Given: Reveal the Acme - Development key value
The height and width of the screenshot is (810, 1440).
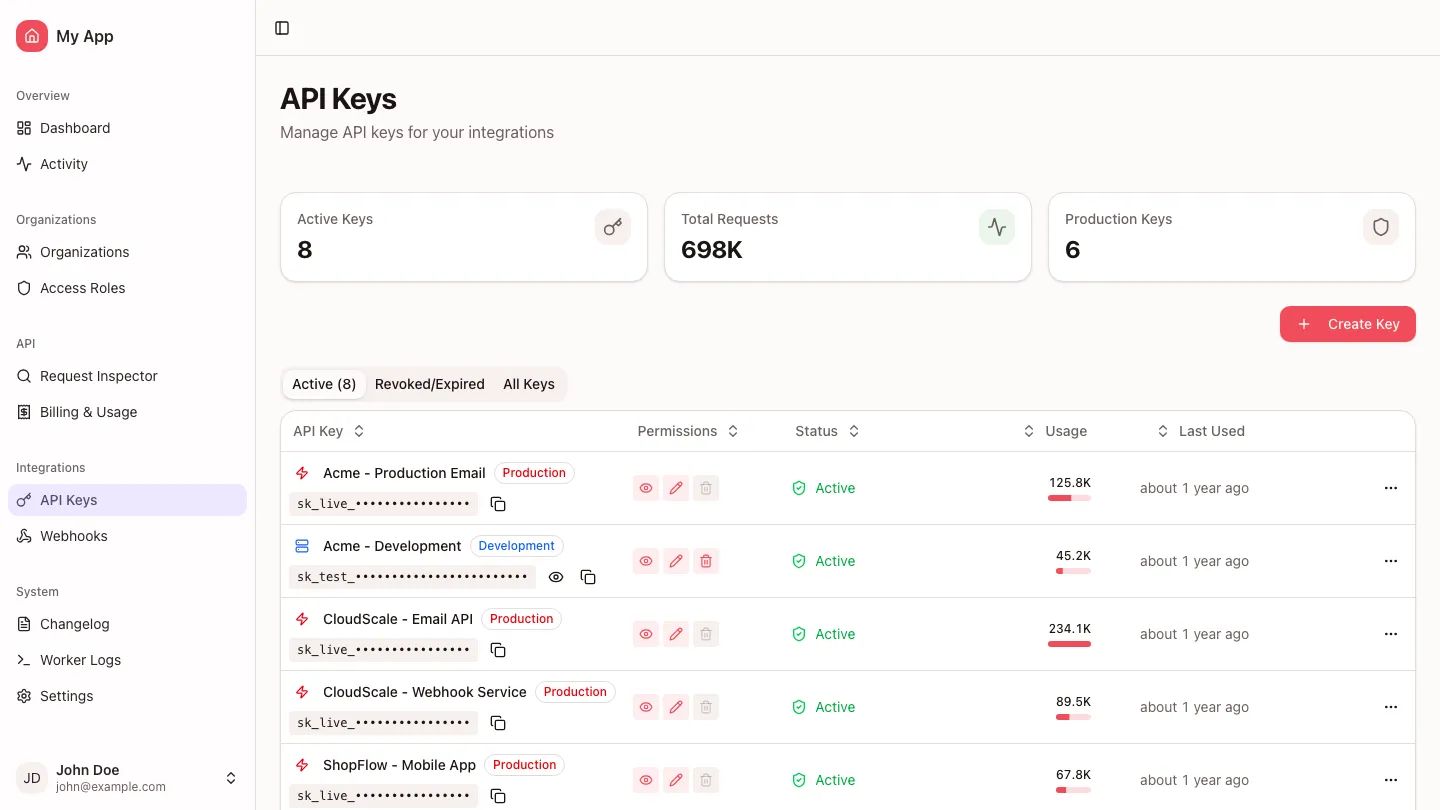Looking at the screenshot, I should click(x=556, y=577).
